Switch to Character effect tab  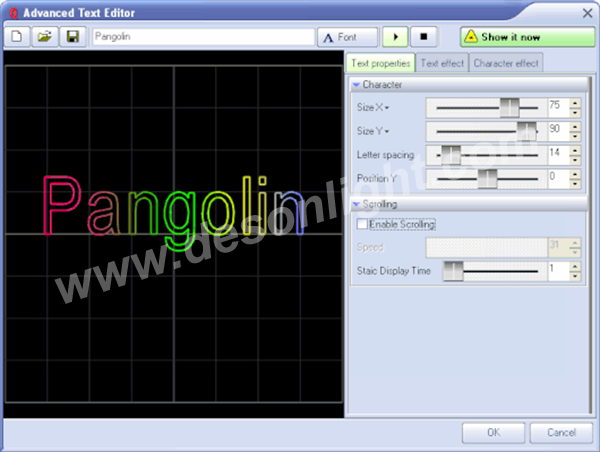tap(506, 63)
